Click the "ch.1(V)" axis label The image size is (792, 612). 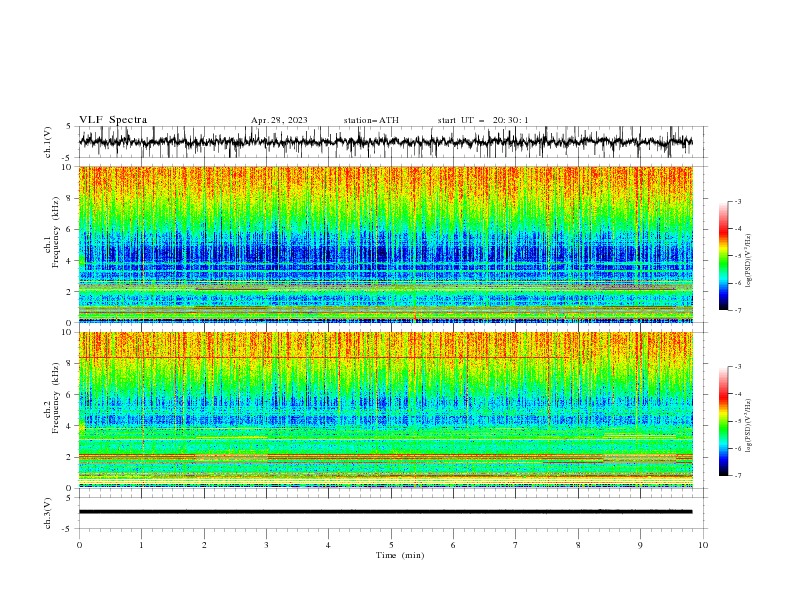[48, 142]
